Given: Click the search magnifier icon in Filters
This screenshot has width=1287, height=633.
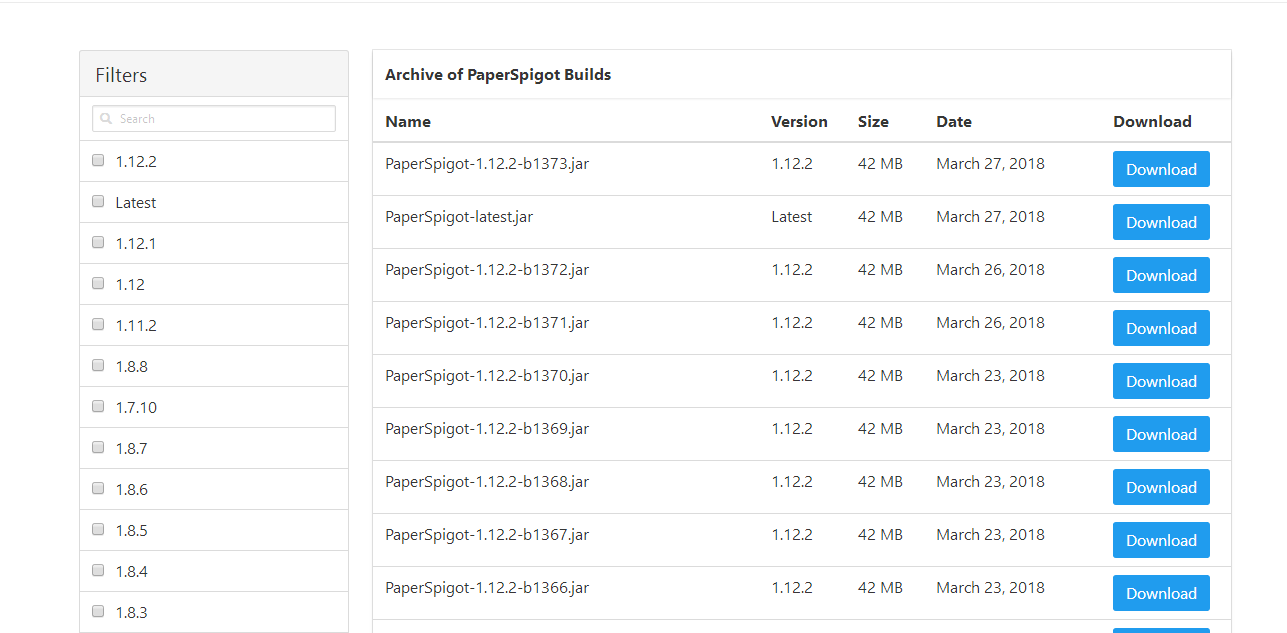Looking at the screenshot, I should 106,119.
